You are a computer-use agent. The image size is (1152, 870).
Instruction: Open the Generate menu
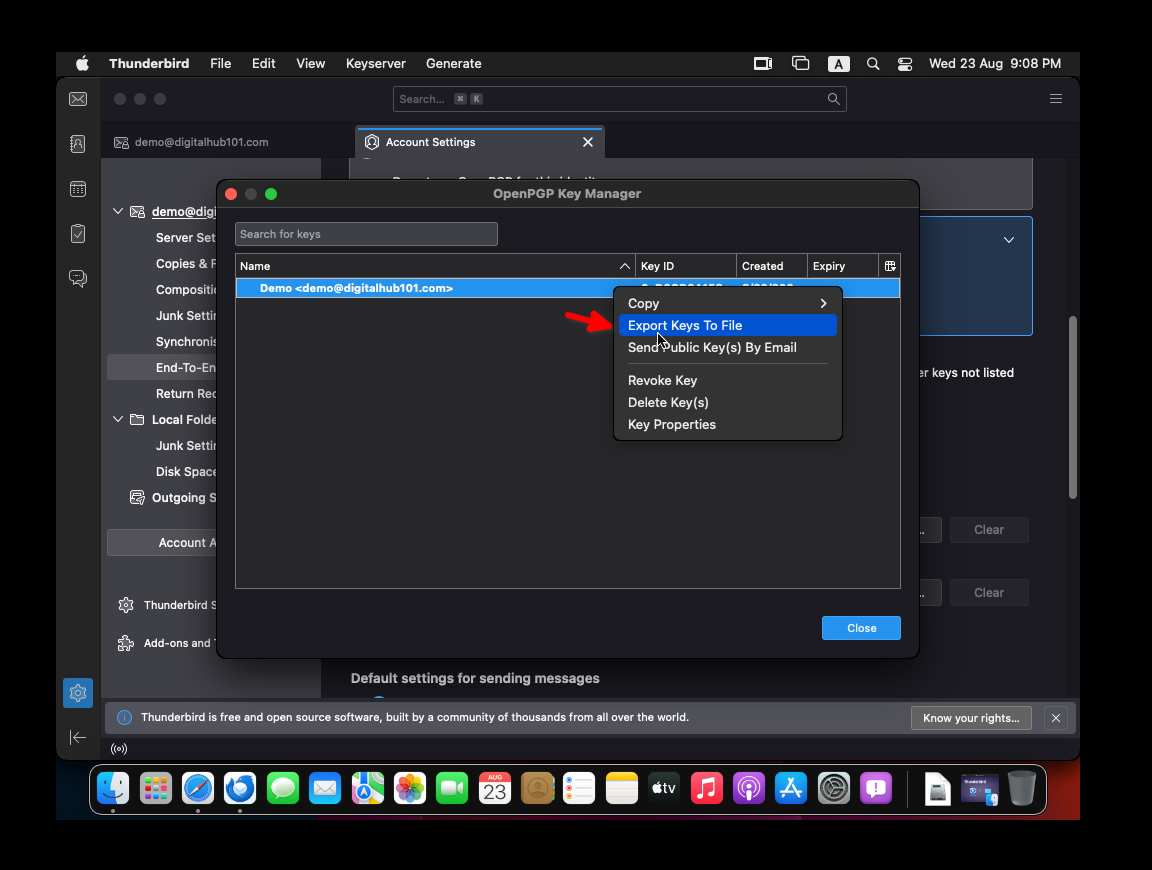point(453,64)
